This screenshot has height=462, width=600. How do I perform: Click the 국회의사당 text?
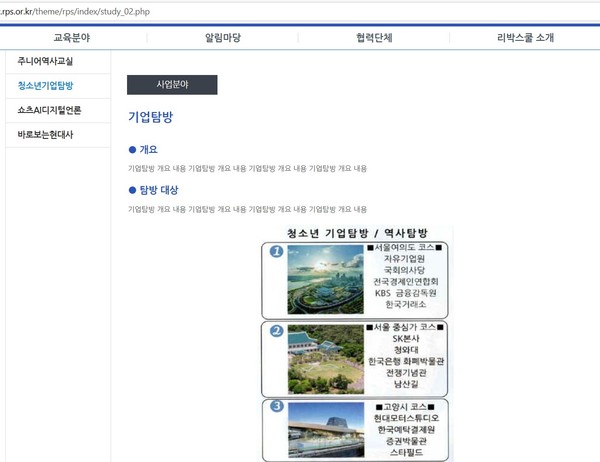(x=404, y=270)
